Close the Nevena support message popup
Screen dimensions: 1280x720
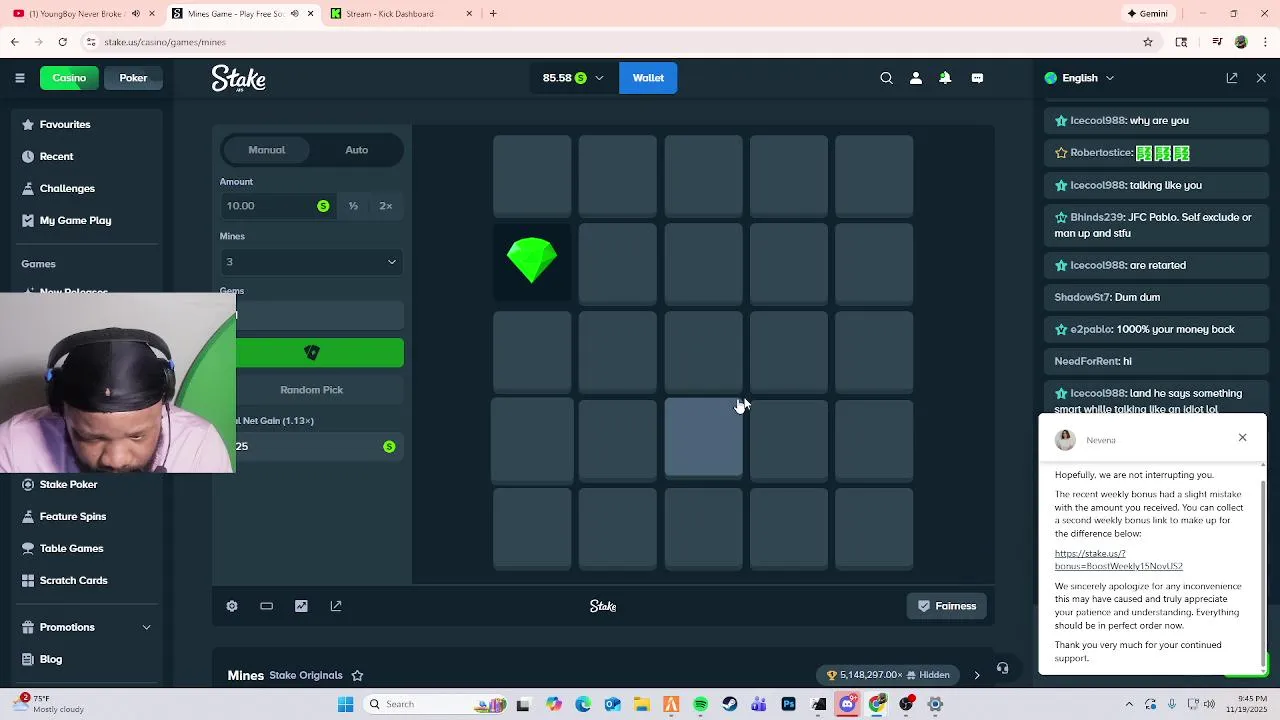1242,437
